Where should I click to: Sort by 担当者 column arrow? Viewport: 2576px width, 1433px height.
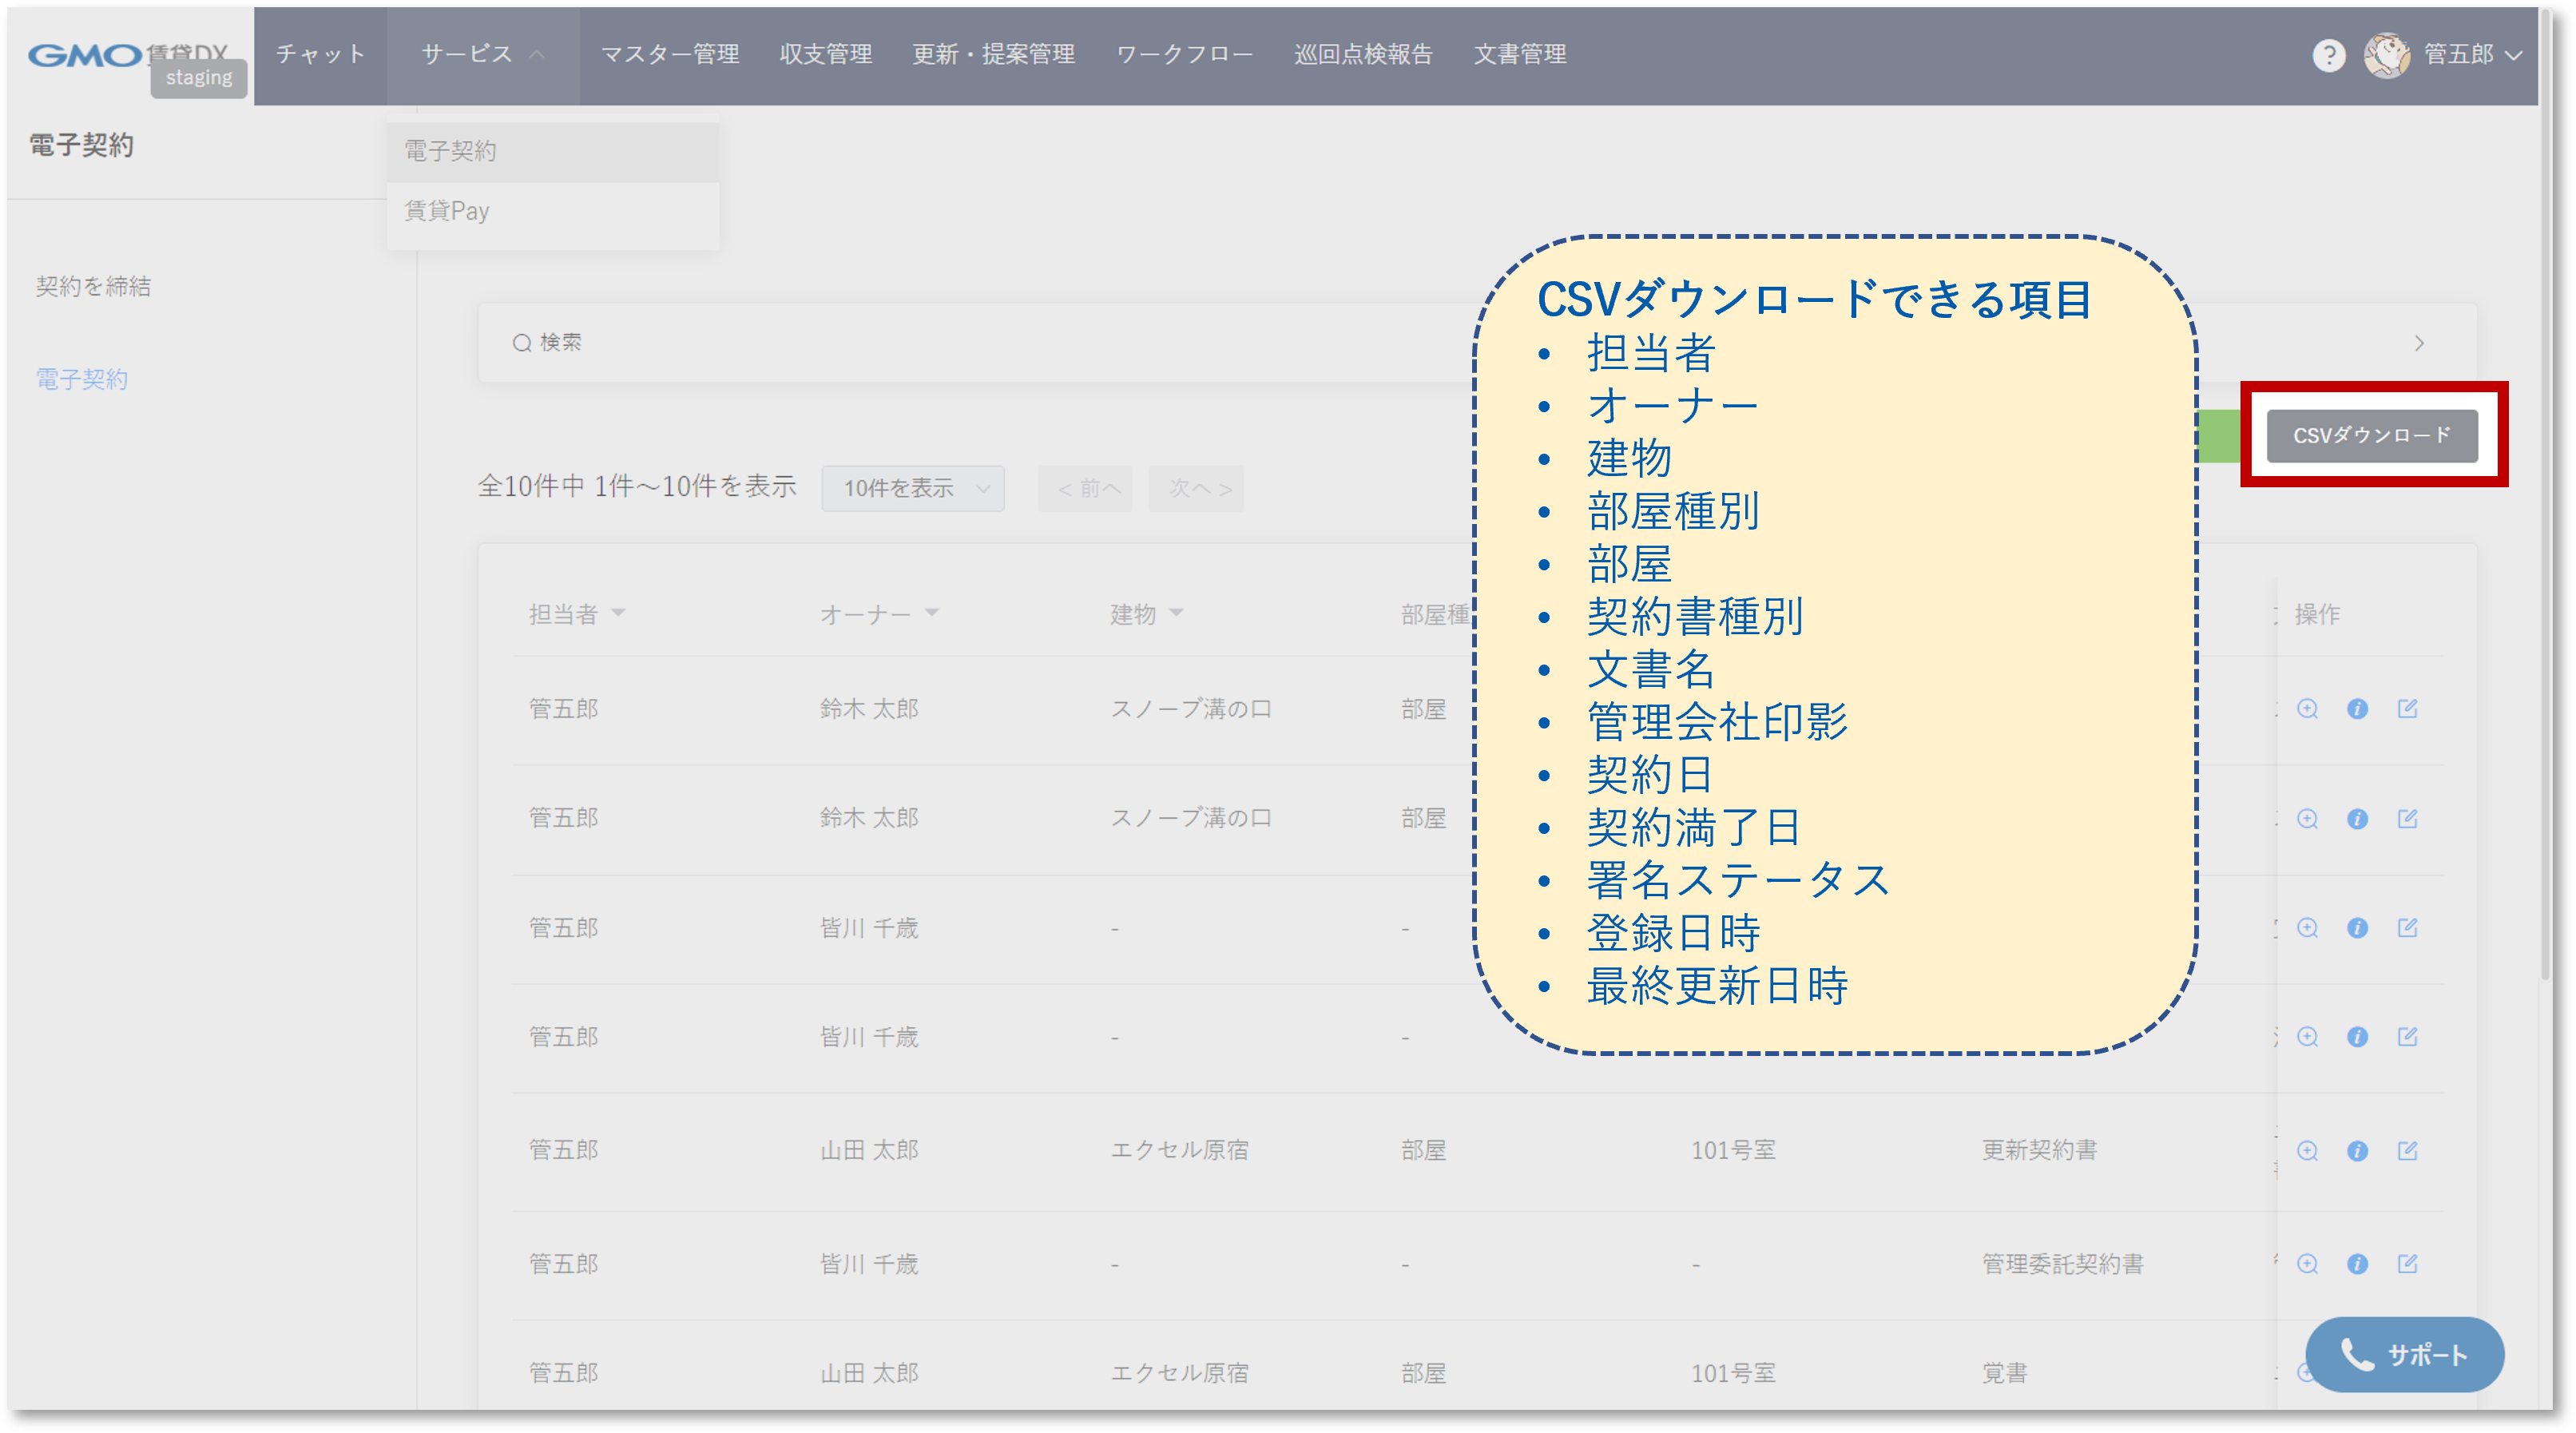[x=618, y=612]
